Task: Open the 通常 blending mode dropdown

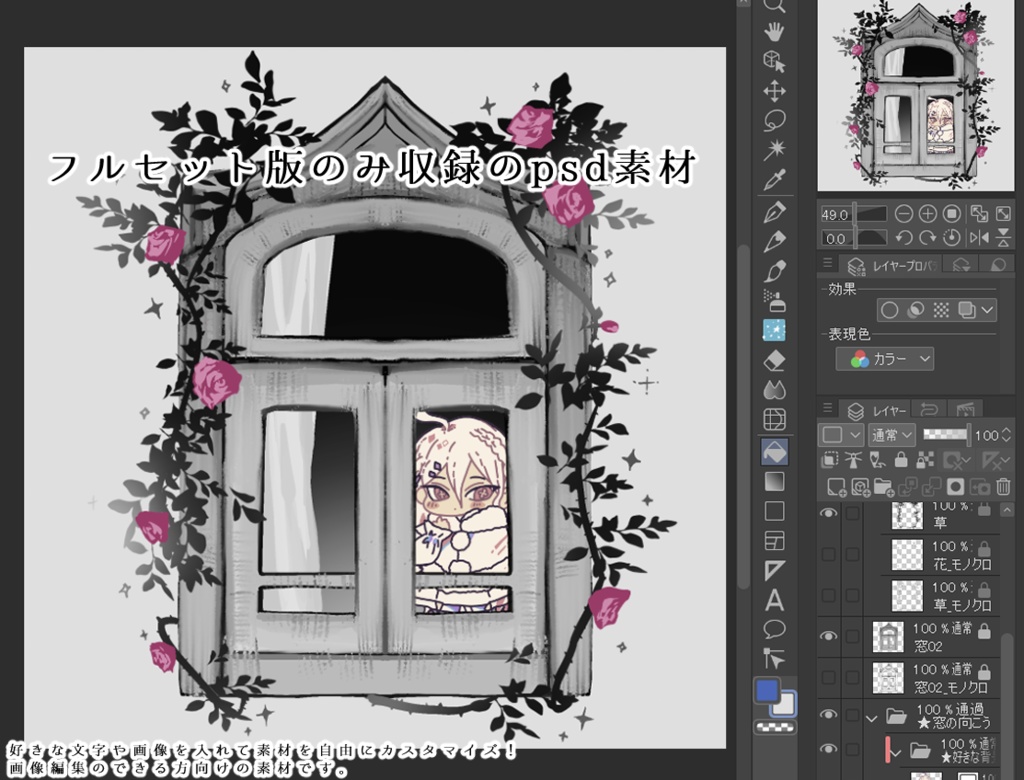Action: pos(891,435)
